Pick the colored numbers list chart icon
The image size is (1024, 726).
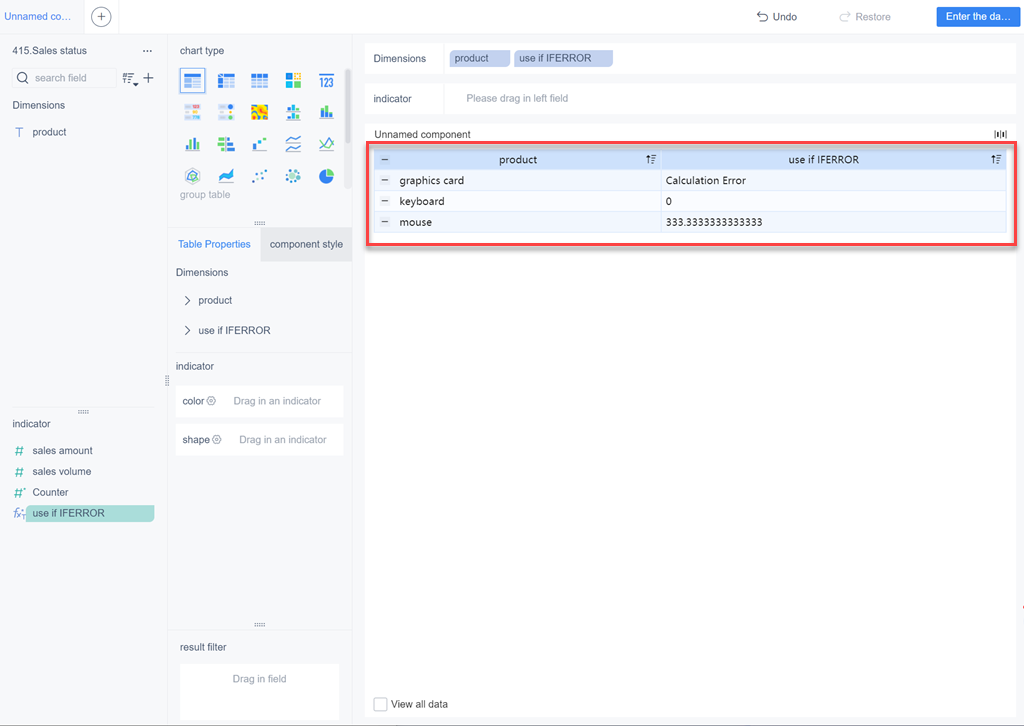(x=193, y=112)
